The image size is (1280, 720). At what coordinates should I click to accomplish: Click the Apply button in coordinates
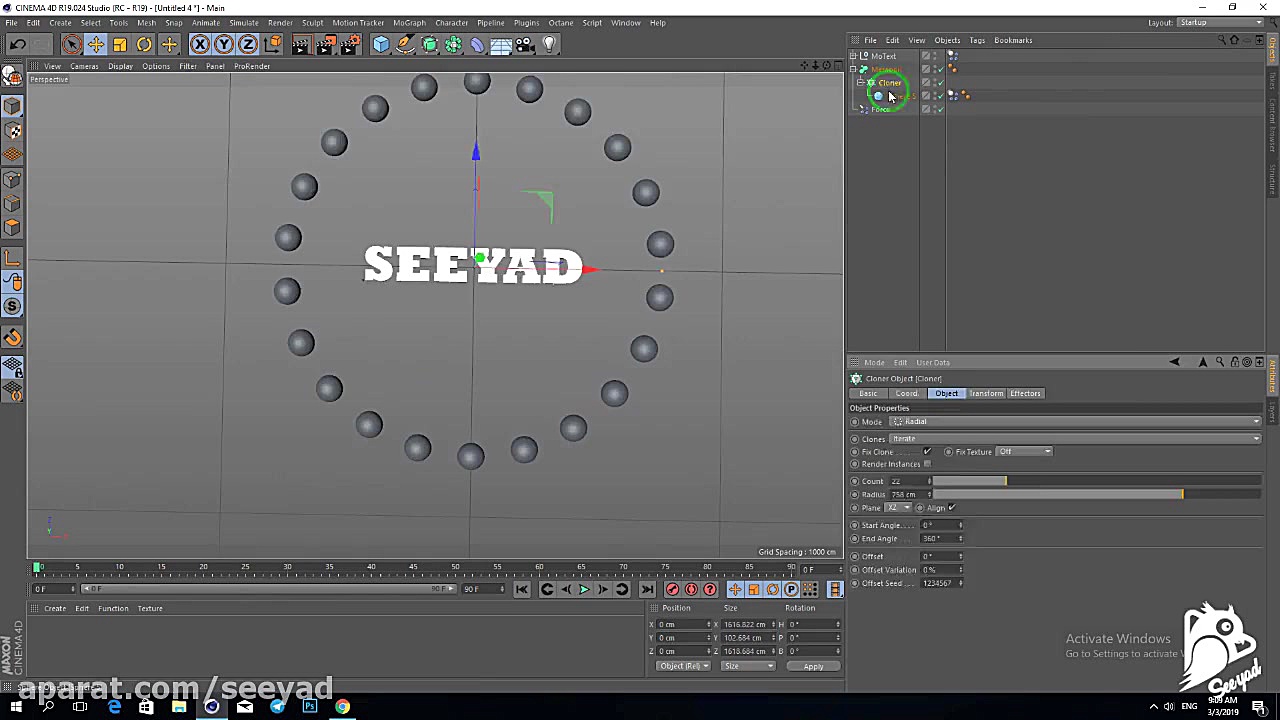[x=813, y=667]
